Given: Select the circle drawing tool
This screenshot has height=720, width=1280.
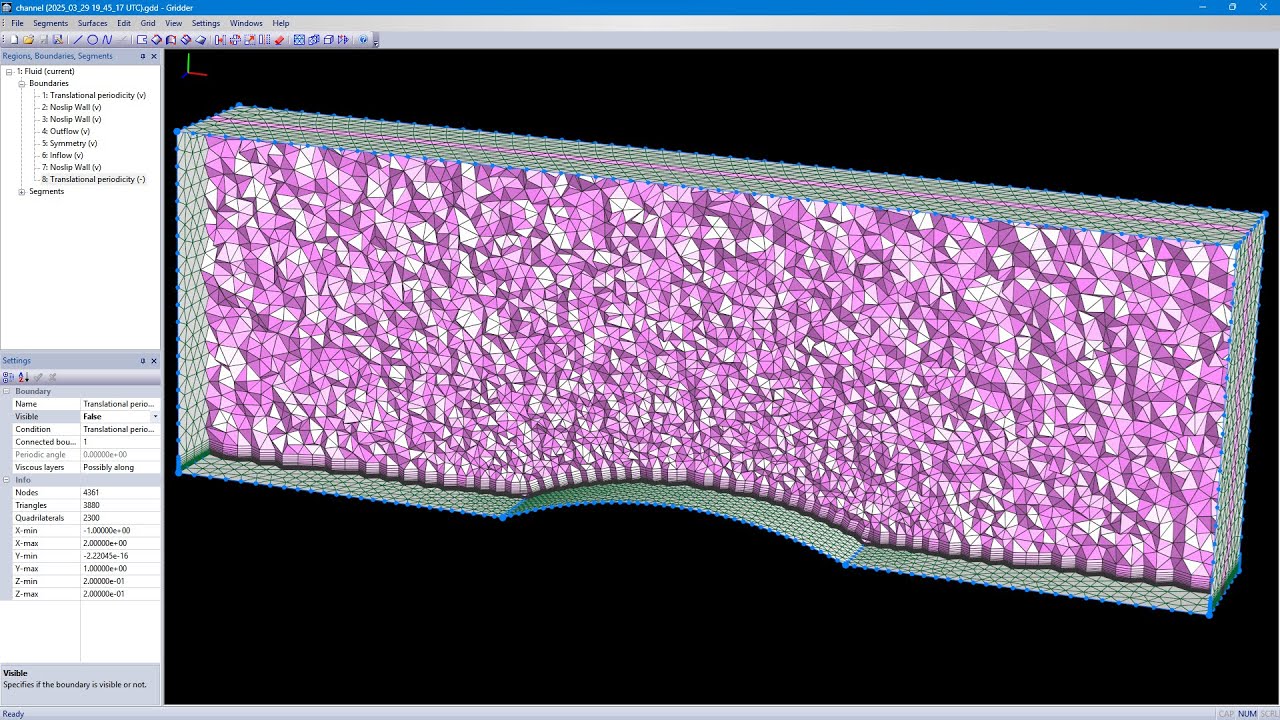Looking at the screenshot, I should tap(92, 40).
